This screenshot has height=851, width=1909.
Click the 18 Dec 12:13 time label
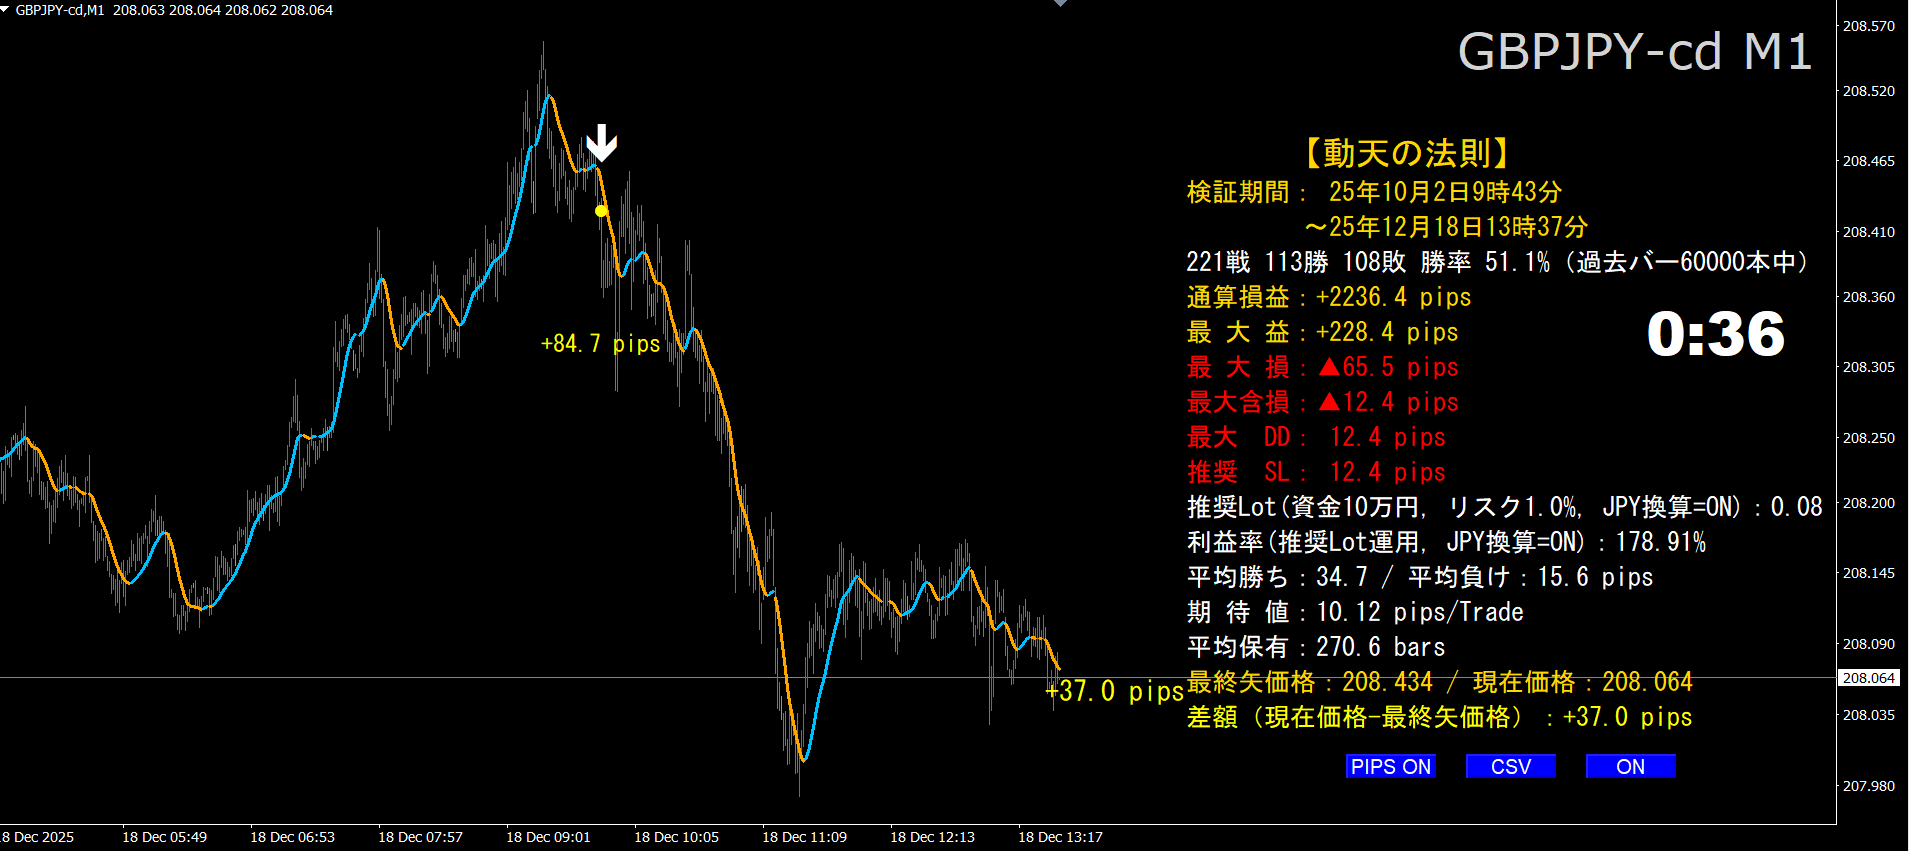pos(932,837)
